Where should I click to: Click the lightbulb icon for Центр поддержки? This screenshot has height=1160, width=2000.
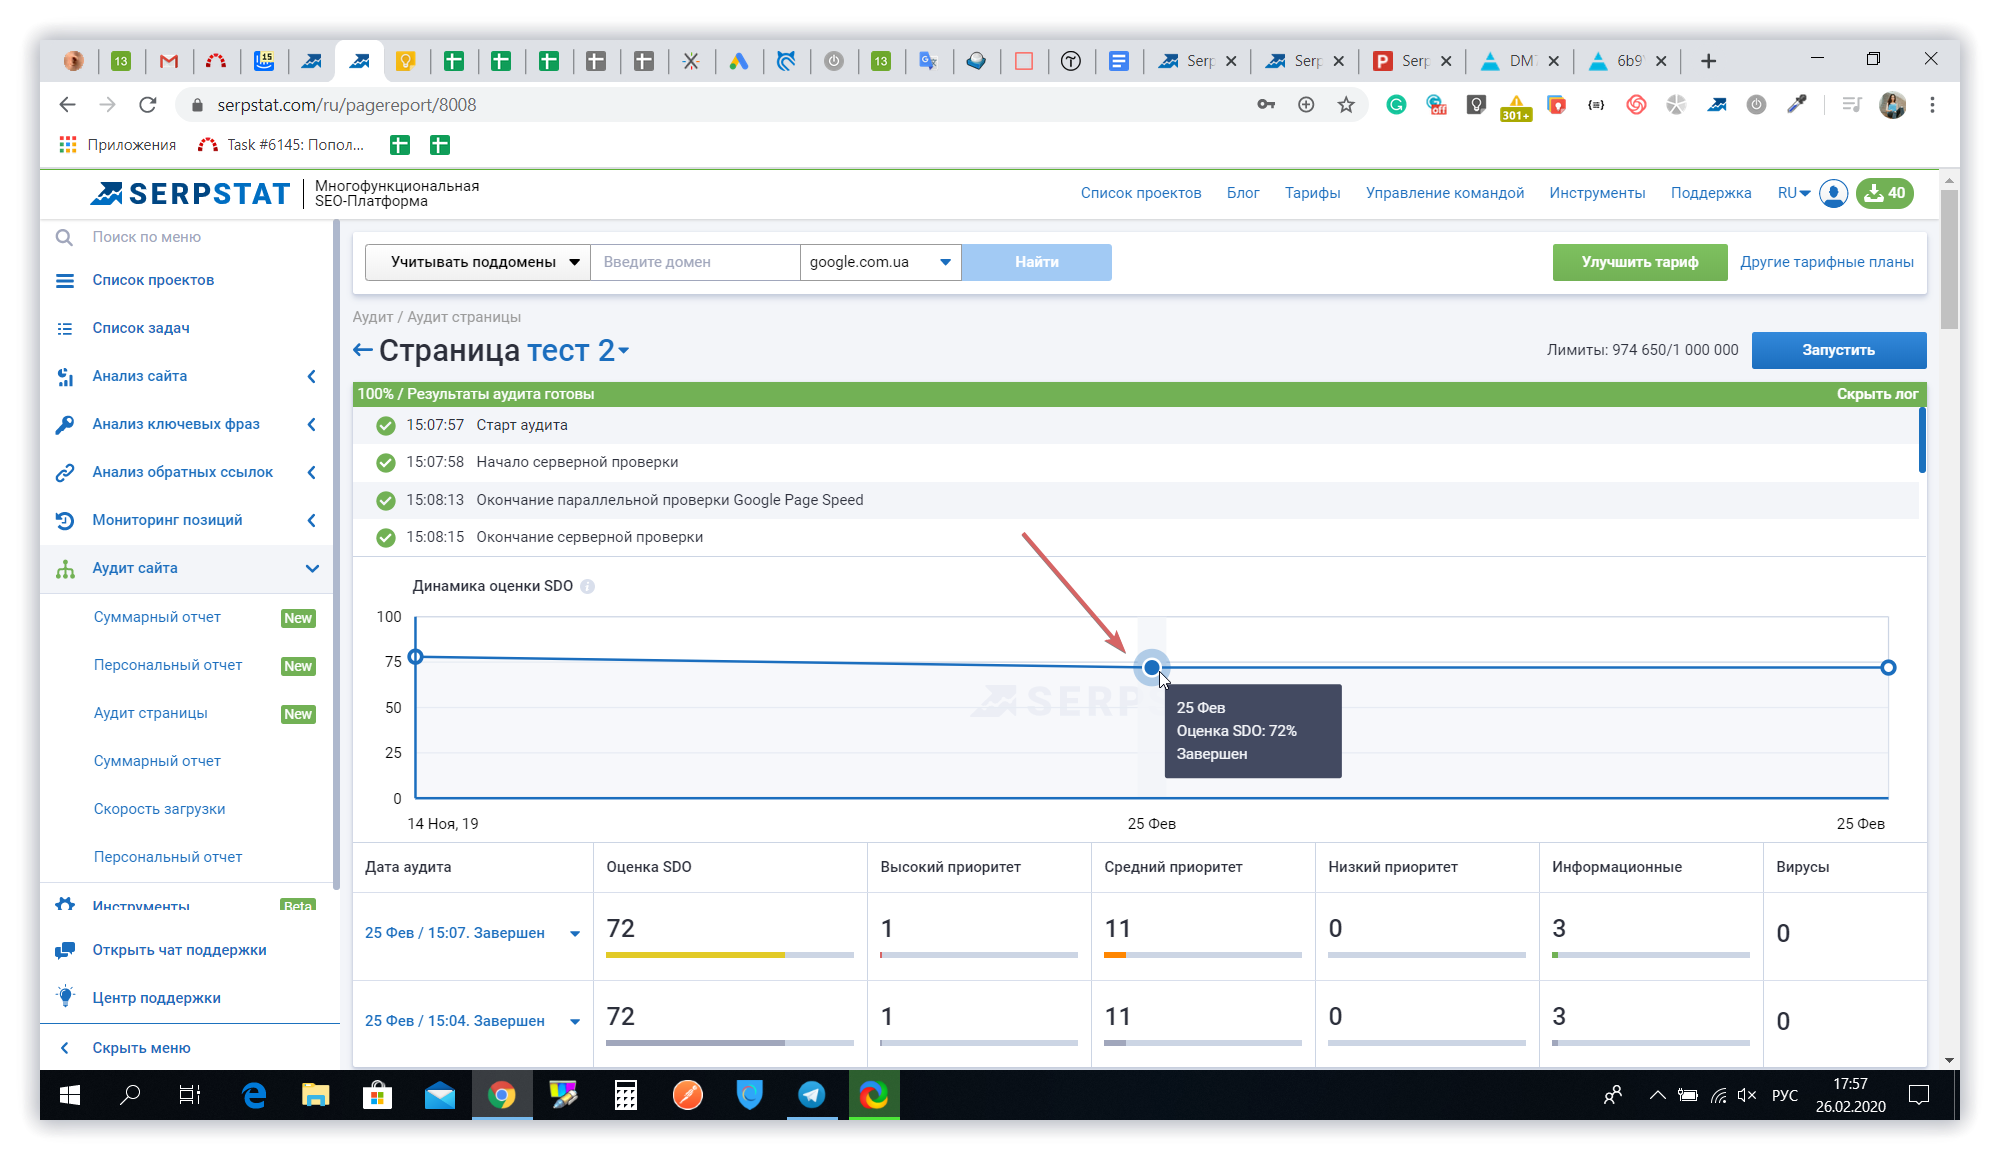coord(65,997)
